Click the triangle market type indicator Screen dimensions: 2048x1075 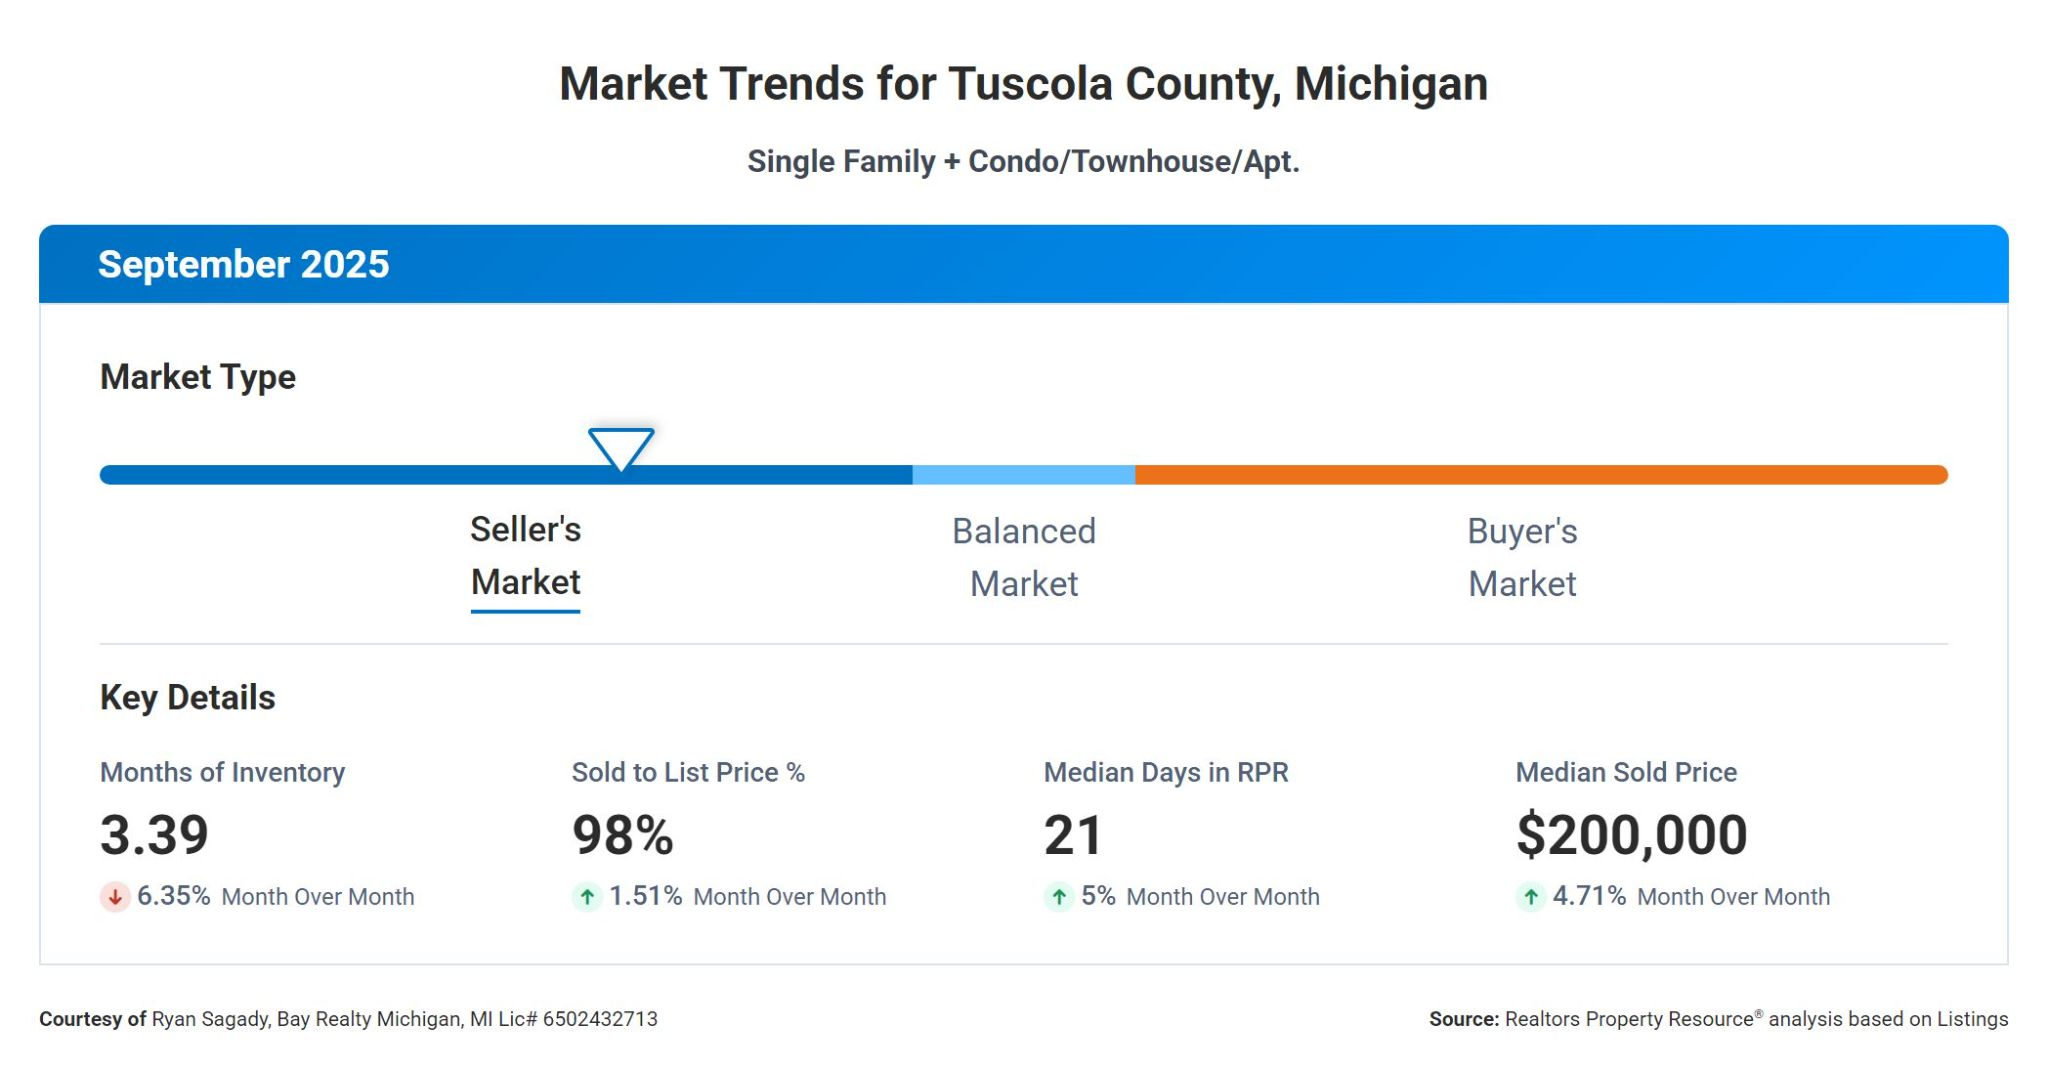click(621, 447)
